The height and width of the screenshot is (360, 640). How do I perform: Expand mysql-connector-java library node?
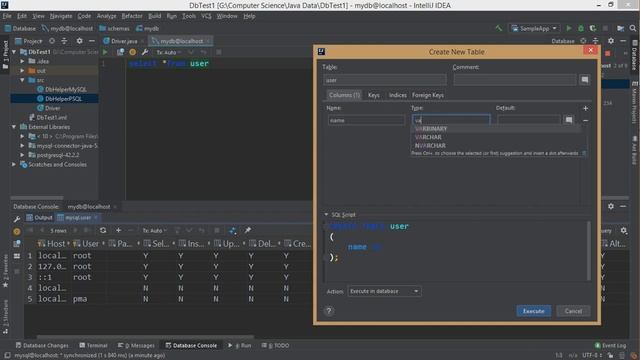pos(22,146)
